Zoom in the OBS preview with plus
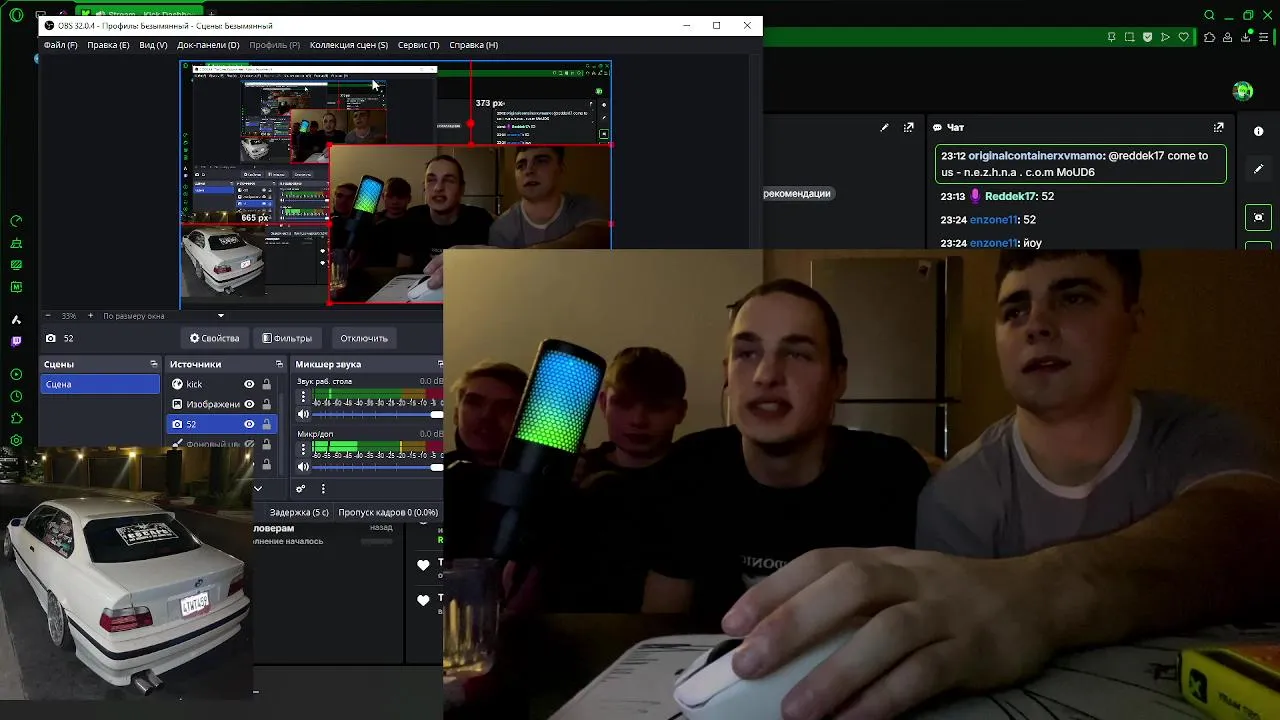Screen dimensions: 1280x720 (x=90, y=316)
